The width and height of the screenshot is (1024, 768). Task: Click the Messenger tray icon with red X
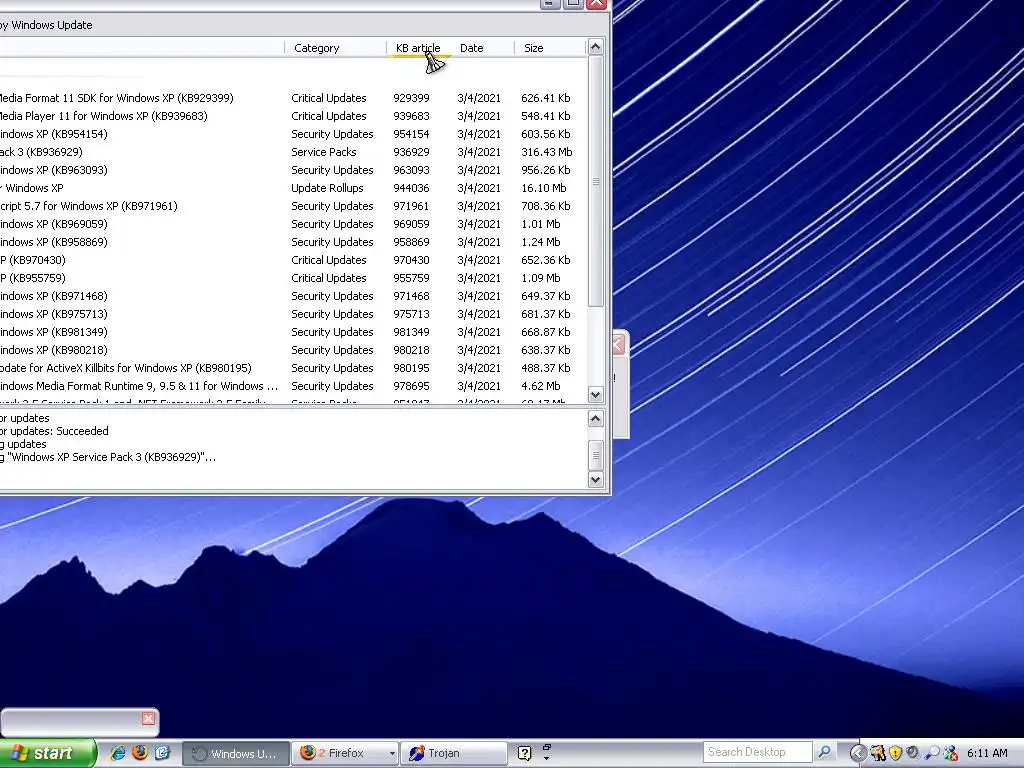tap(951, 753)
